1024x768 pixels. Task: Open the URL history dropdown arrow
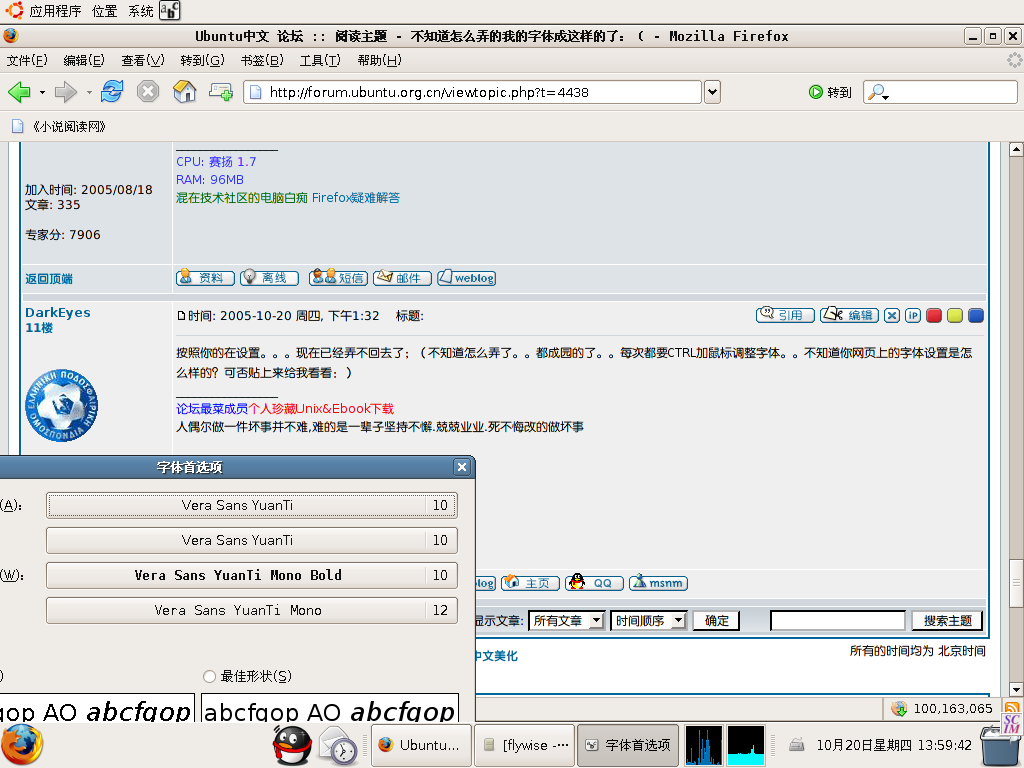pyautogui.click(x=712, y=92)
